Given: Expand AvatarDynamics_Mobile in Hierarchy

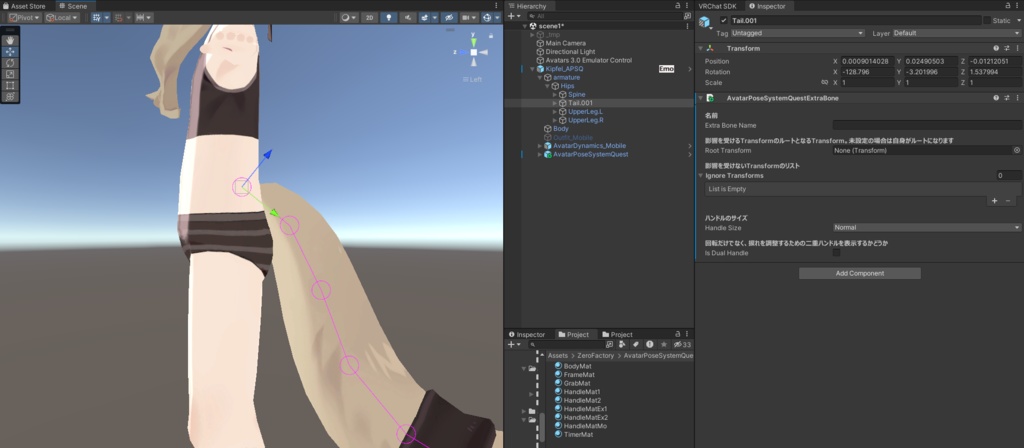Looking at the screenshot, I should click(539, 146).
